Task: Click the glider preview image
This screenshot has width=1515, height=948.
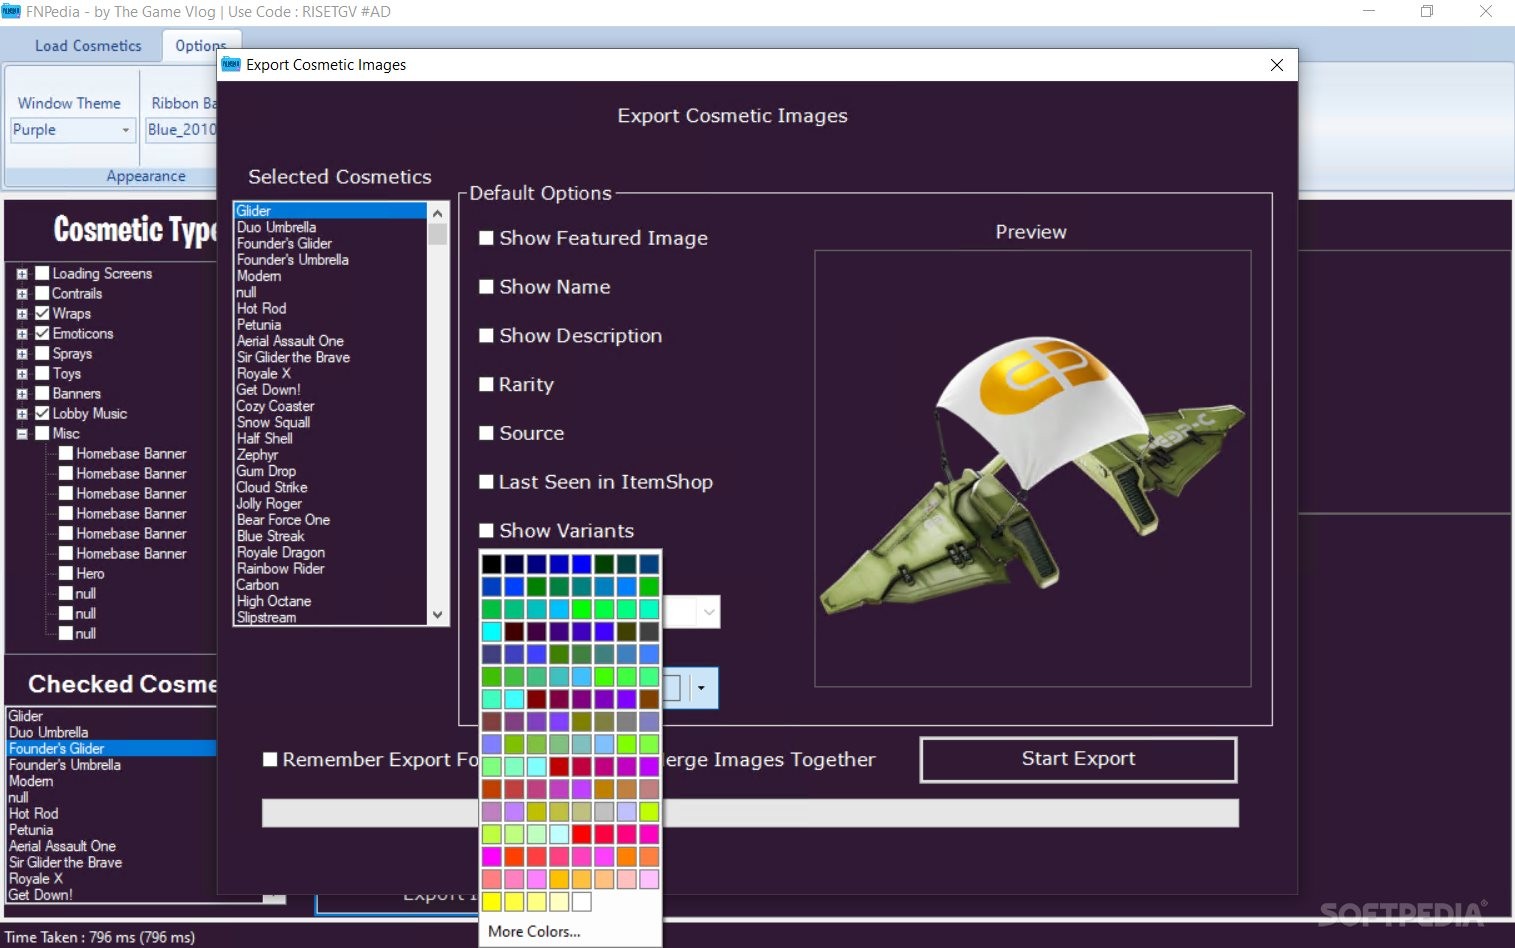Action: pos(1032,468)
